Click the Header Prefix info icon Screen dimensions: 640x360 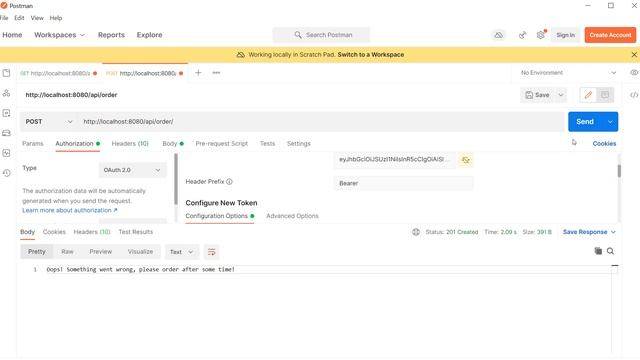point(229,182)
